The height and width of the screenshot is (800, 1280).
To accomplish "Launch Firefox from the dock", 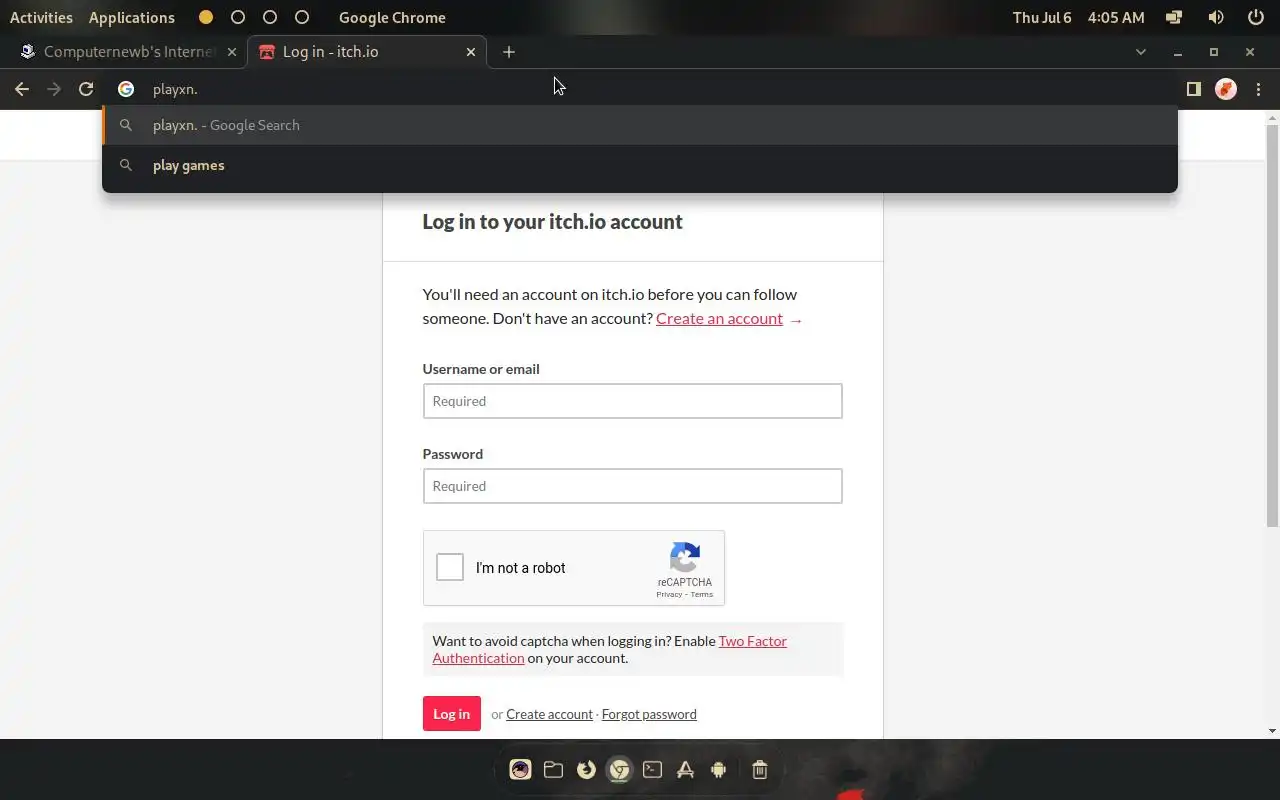I will (x=586, y=769).
